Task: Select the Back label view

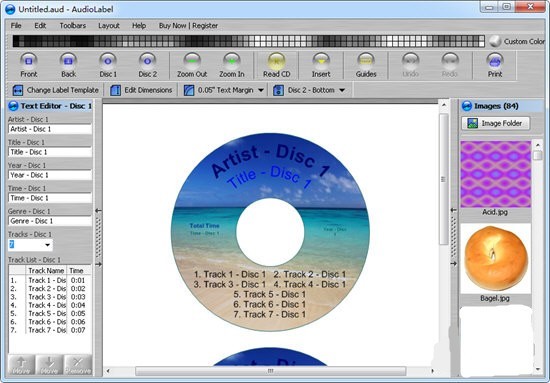Action: (x=68, y=65)
